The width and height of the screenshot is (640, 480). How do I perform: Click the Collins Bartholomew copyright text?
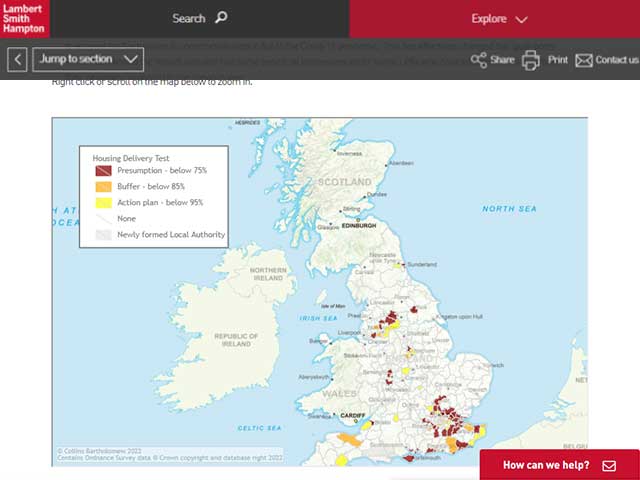pos(99,451)
